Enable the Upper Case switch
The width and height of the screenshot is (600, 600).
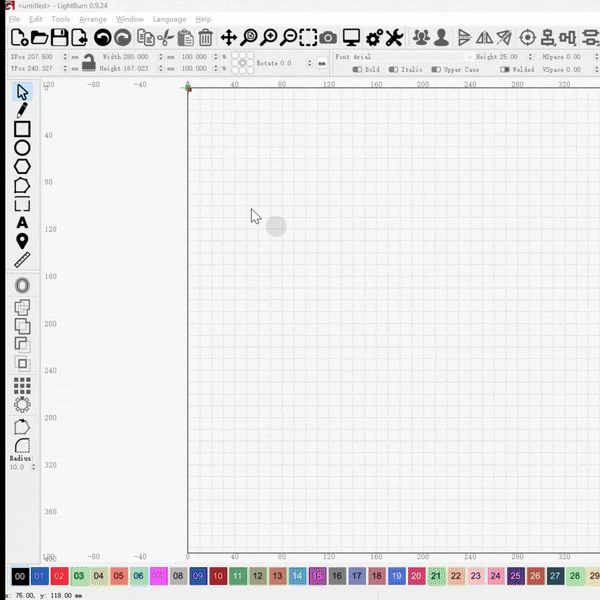pos(436,70)
